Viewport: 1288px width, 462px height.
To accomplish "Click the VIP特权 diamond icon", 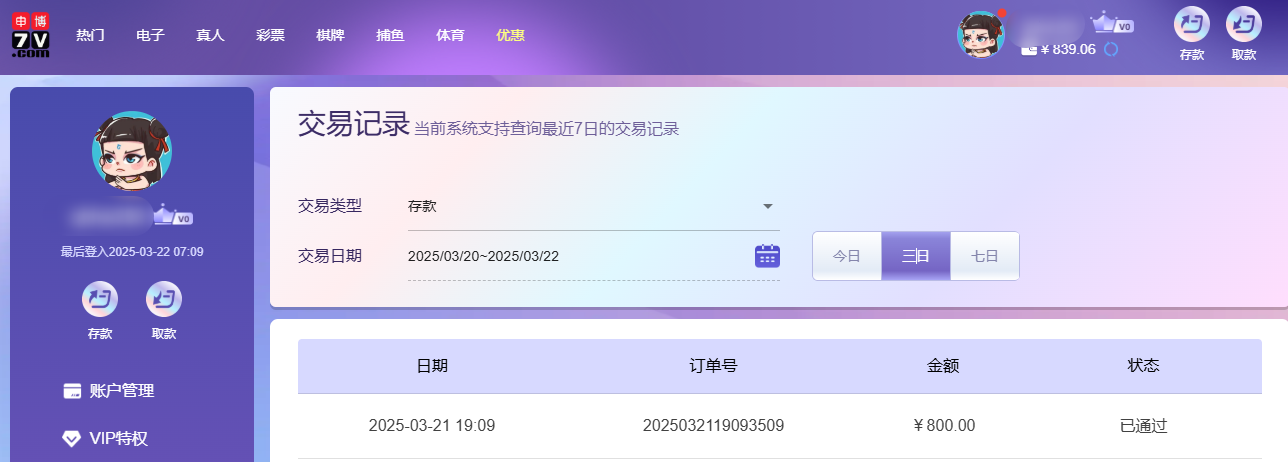I will pos(72,438).
